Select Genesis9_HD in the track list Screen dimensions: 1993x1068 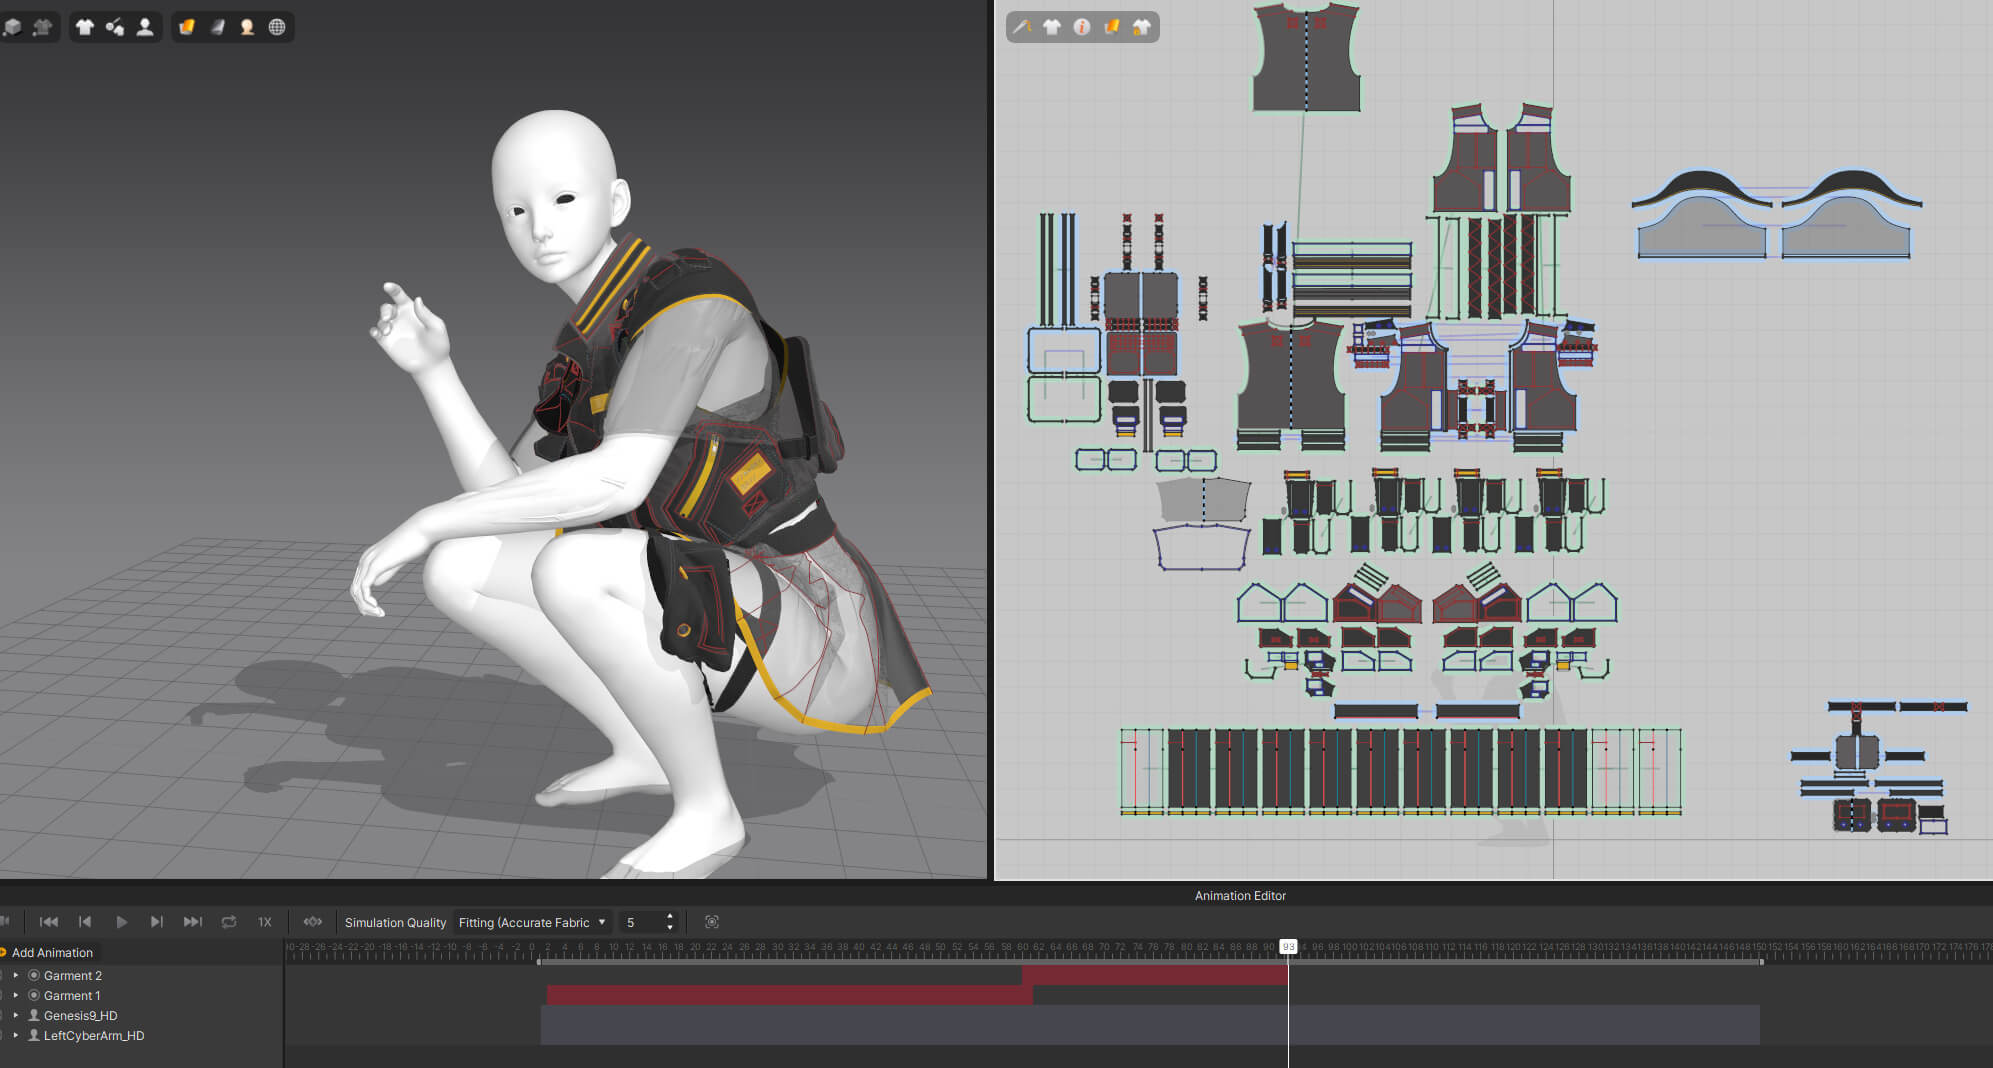tap(80, 1015)
